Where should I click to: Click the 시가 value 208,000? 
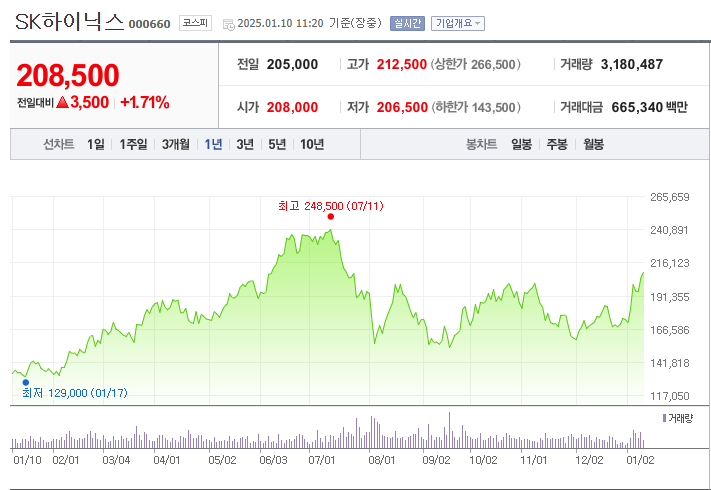tap(292, 107)
